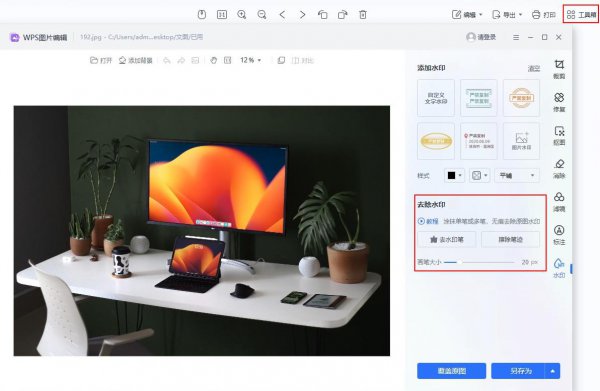Choose the gold oval watermark template
Image resolution: width=600 pixels, height=391 pixels.
click(x=436, y=141)
